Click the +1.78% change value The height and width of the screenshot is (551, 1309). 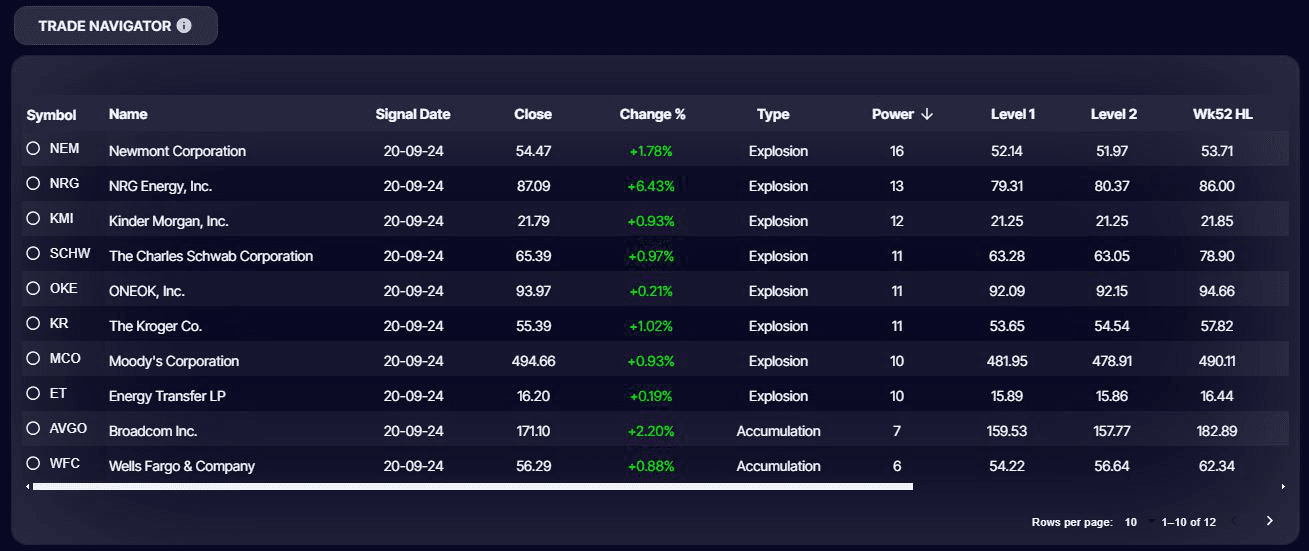click(651, 151)
